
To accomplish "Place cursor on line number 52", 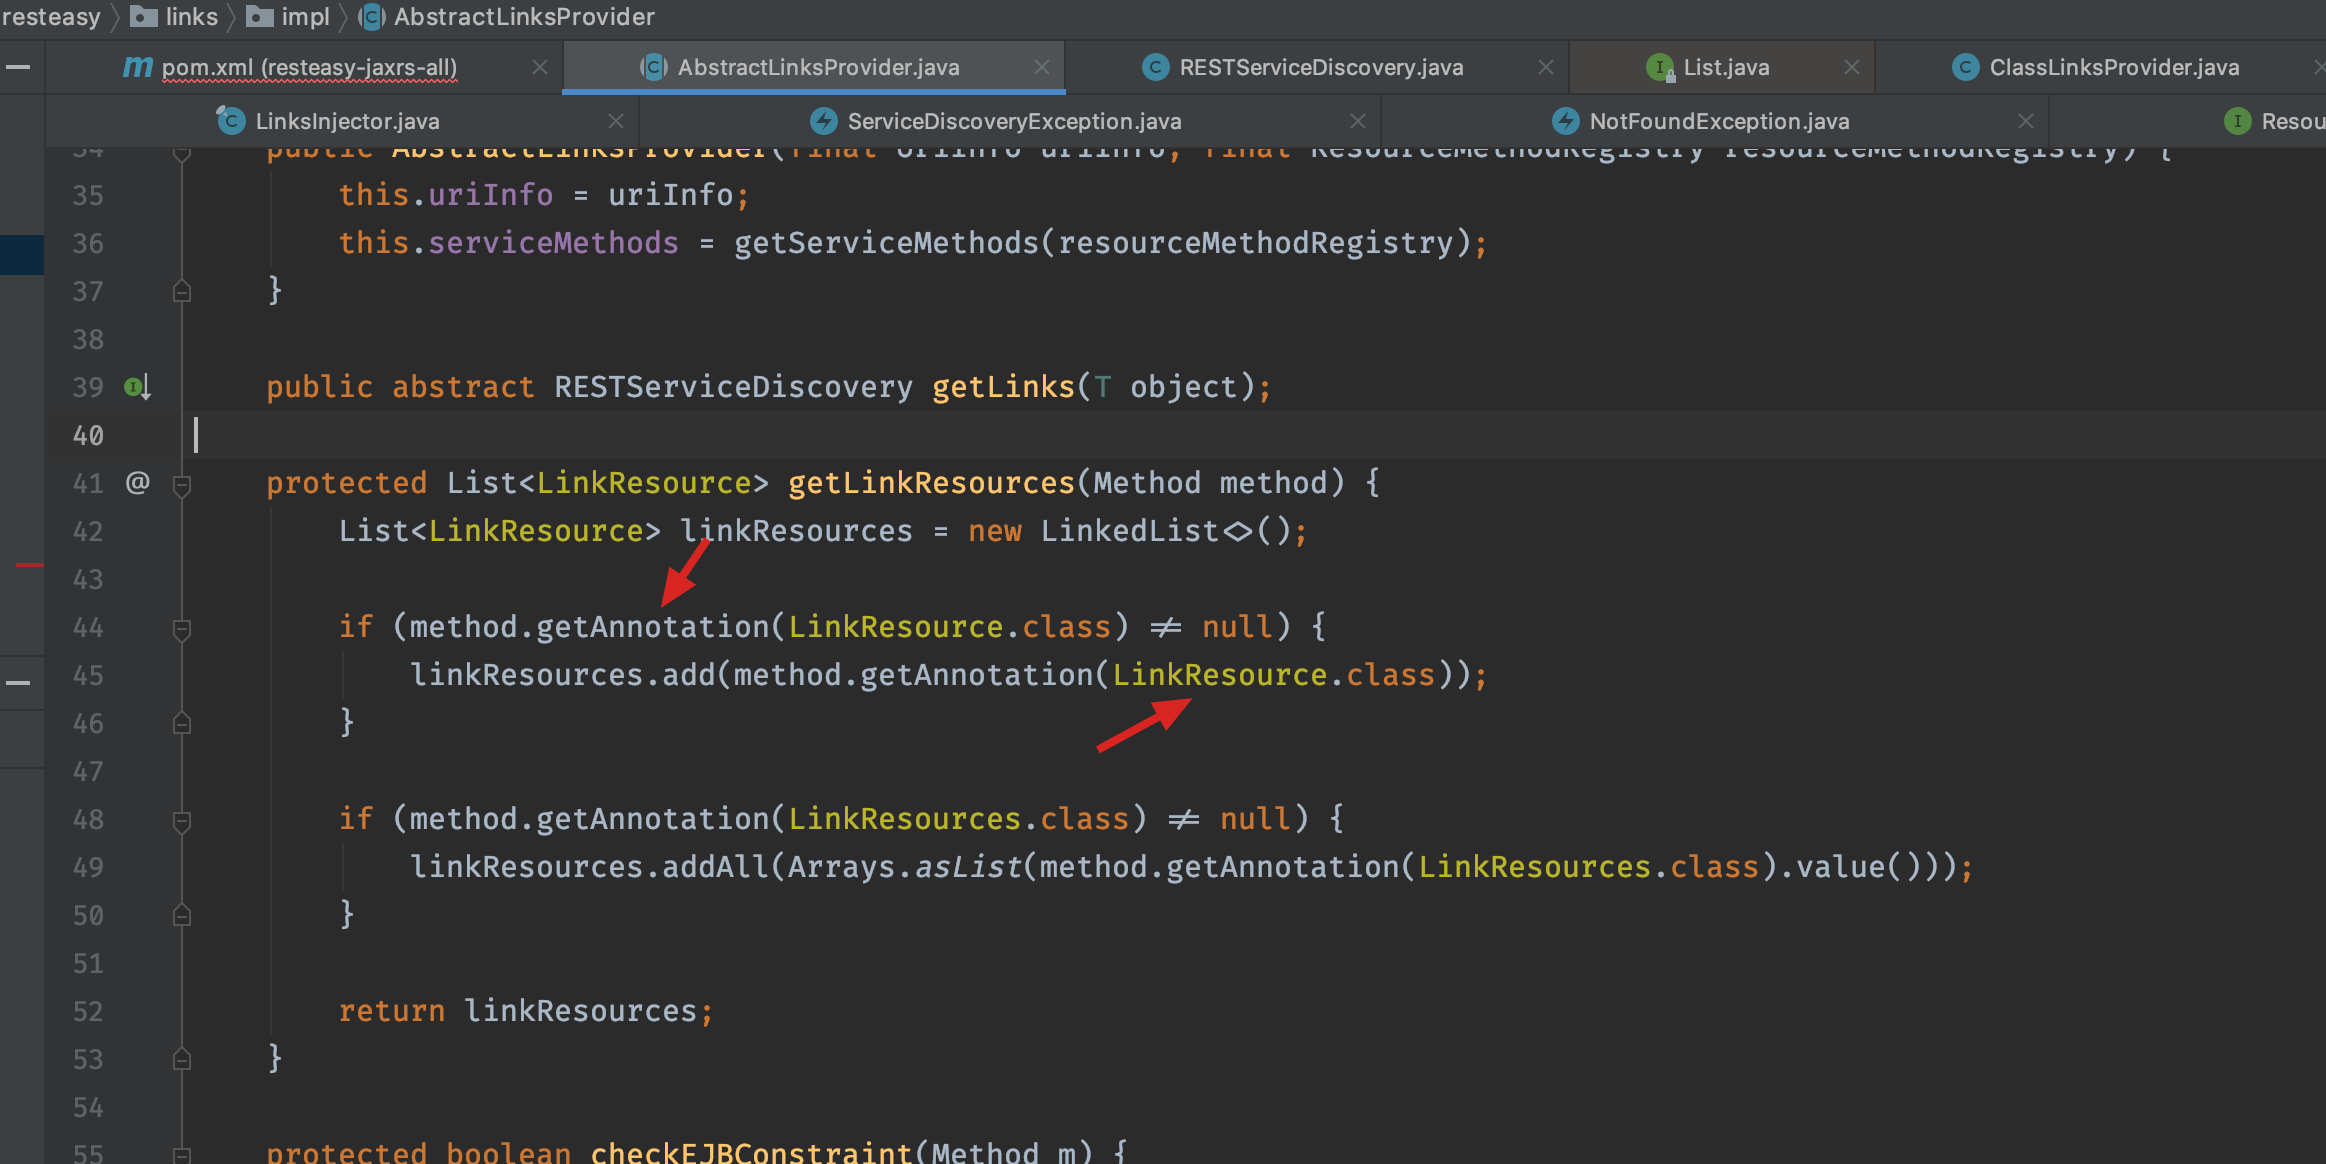I will point(88,1011).
